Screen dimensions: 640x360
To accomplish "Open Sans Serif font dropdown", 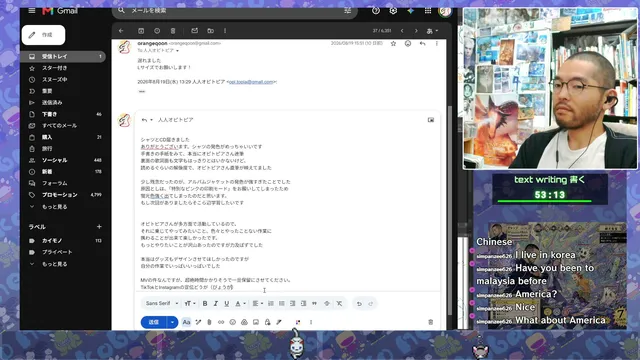I will 162,303.
